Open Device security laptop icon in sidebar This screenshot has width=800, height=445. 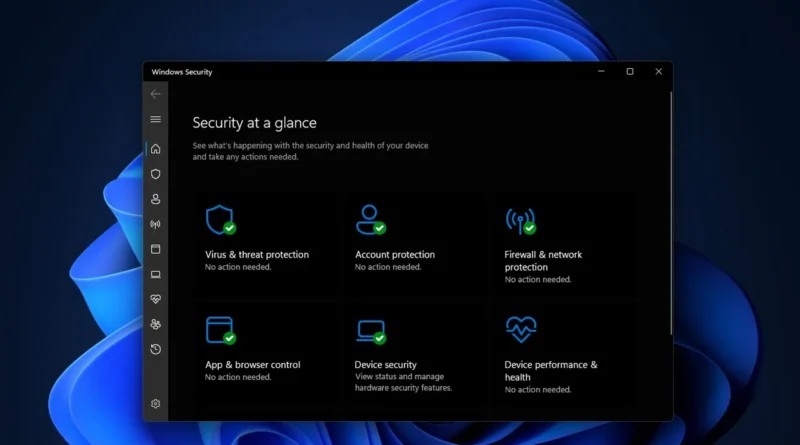coord(156,275)
